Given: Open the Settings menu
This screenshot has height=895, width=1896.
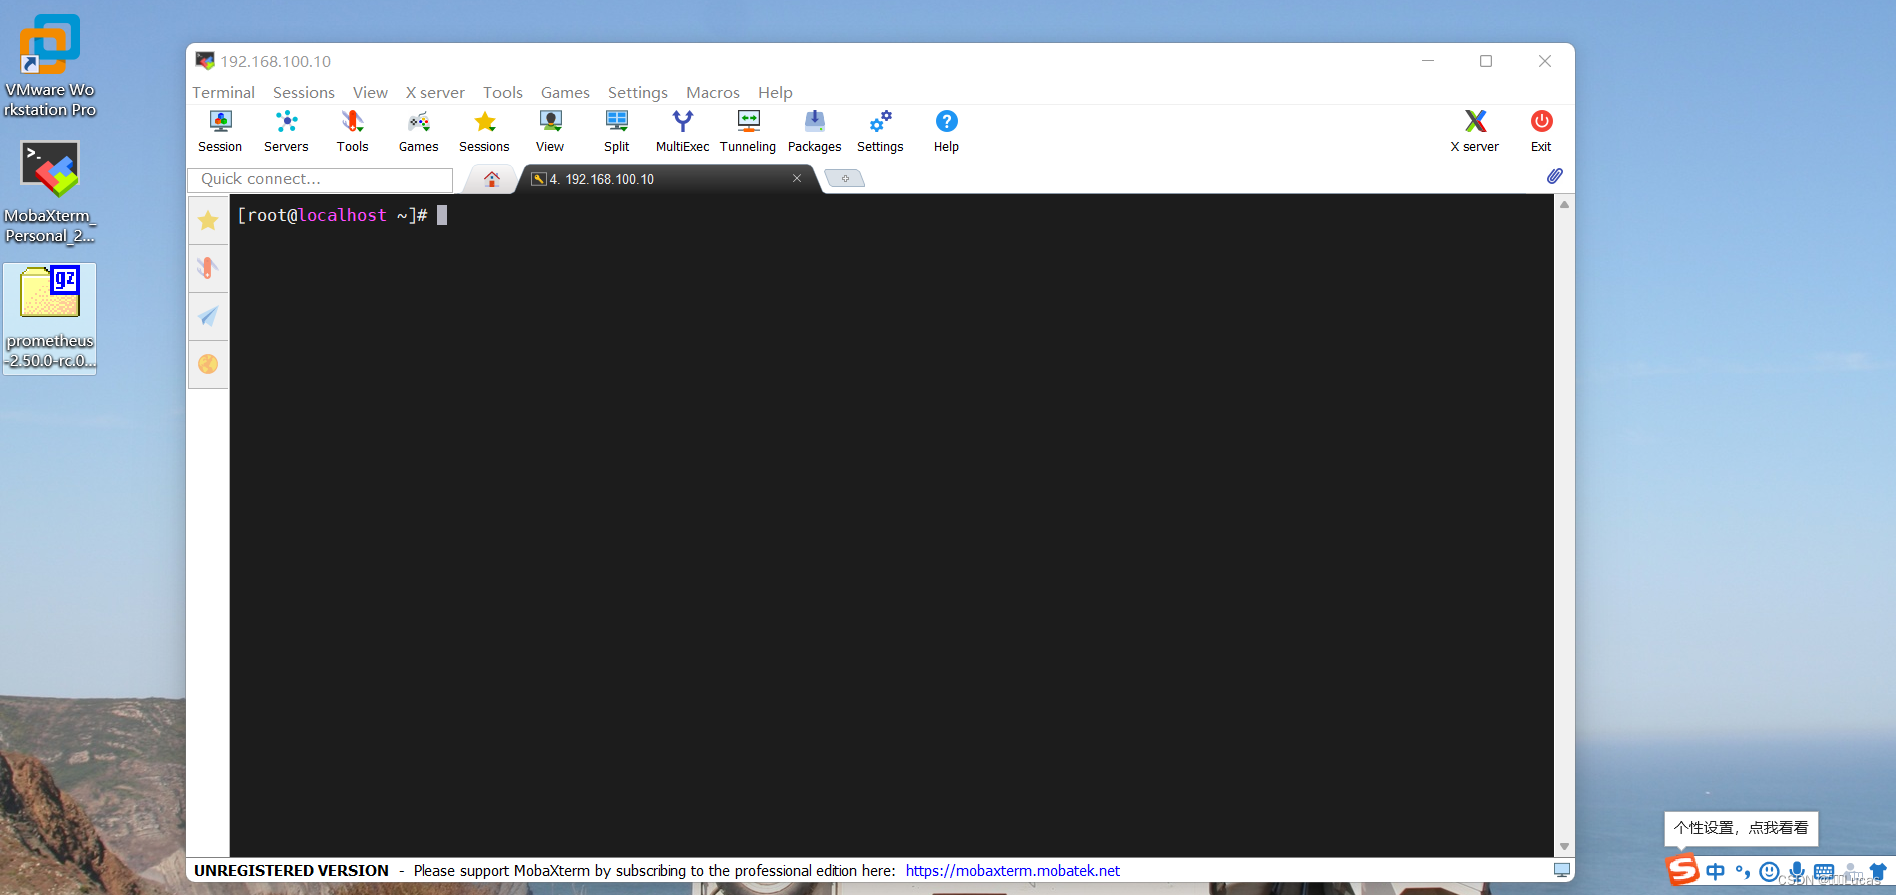Looking at the screenshot, I should 638,92.
